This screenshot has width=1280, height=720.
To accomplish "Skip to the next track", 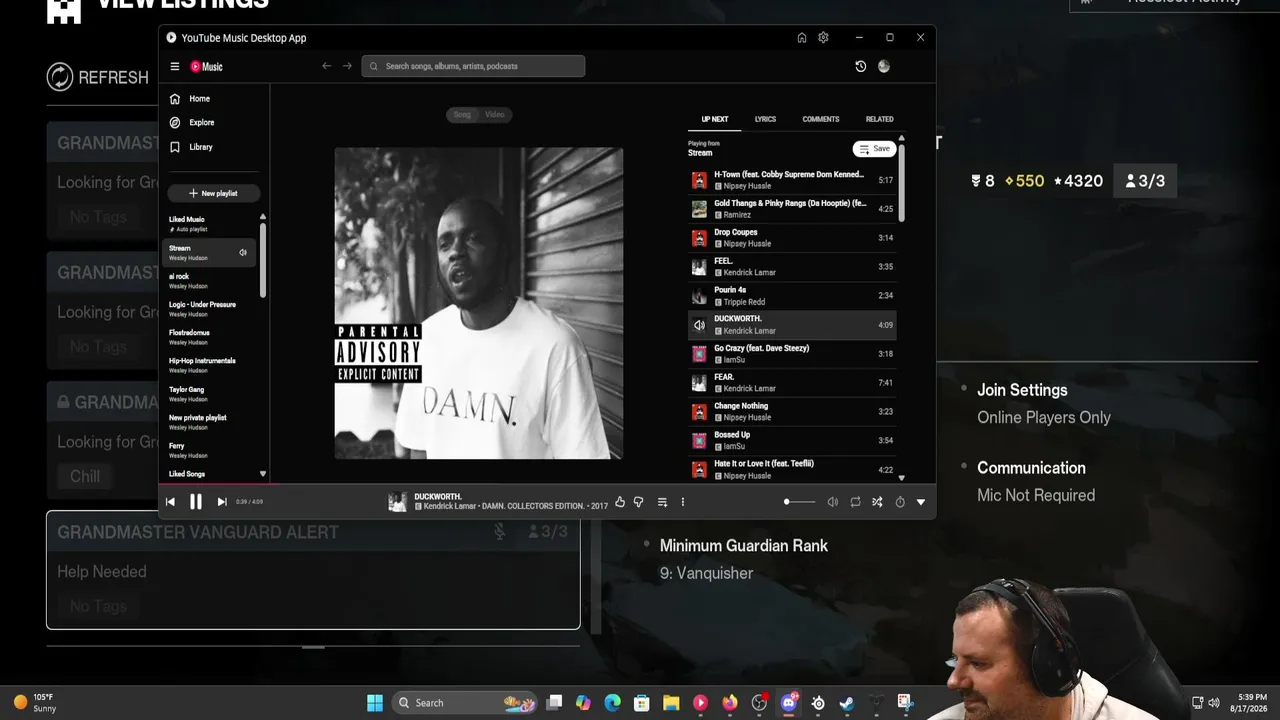I will click(x=222, y=502).
